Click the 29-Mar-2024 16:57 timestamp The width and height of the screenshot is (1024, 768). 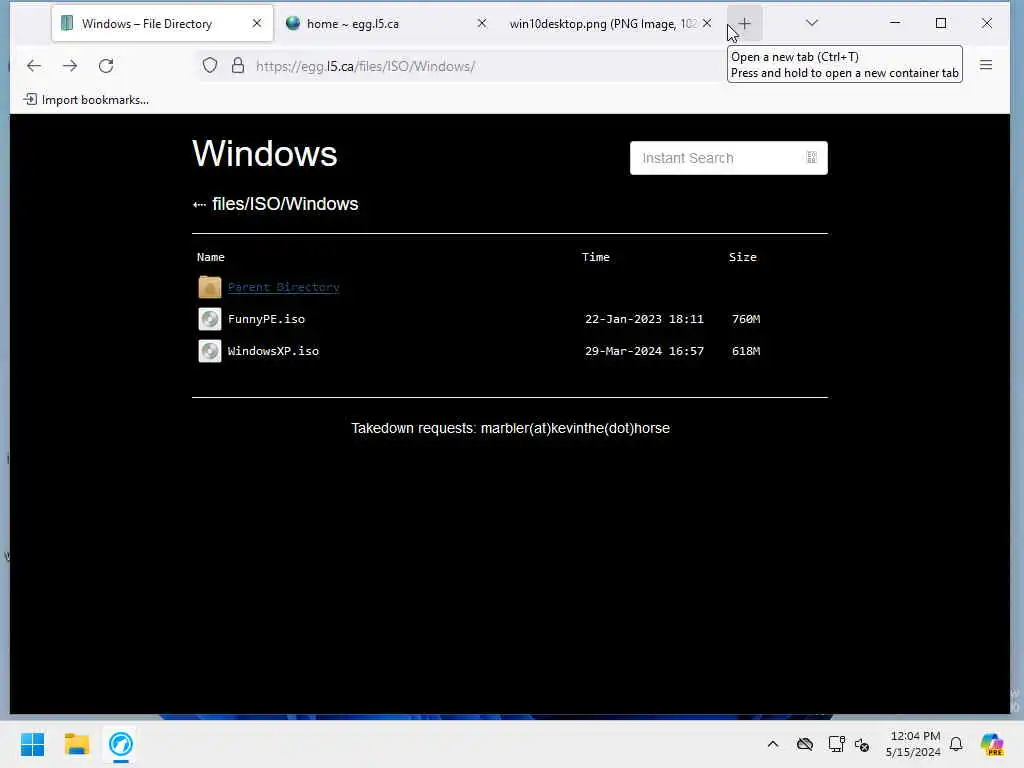644,351
